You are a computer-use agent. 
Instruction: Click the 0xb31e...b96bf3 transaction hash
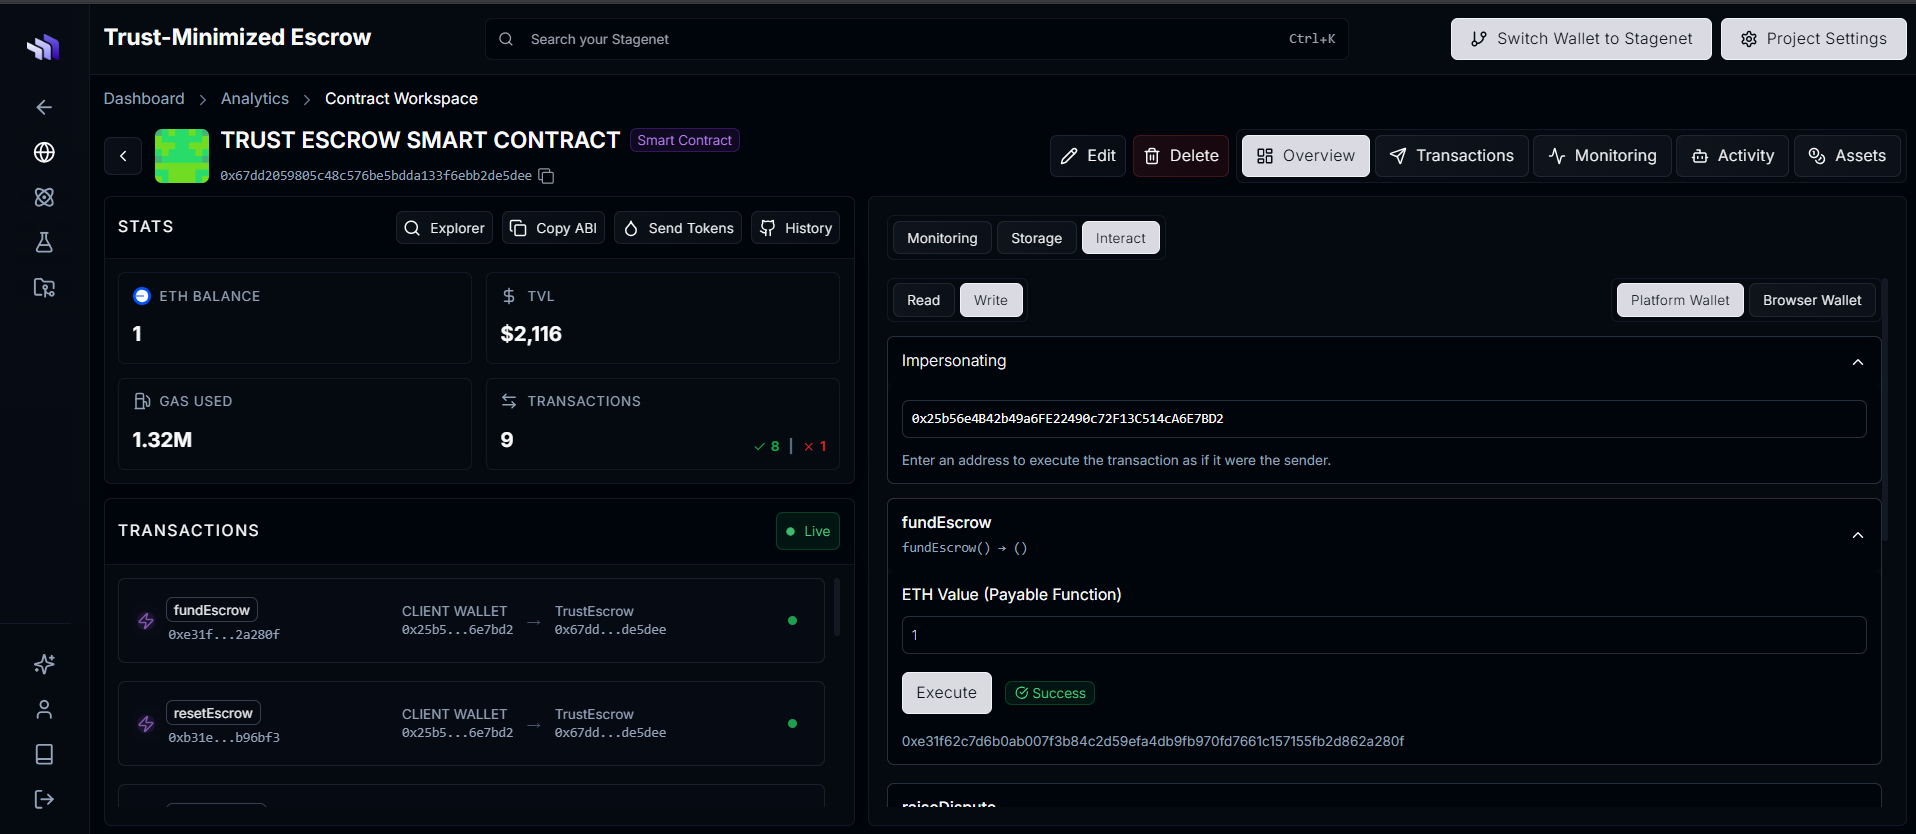(224, 737)
